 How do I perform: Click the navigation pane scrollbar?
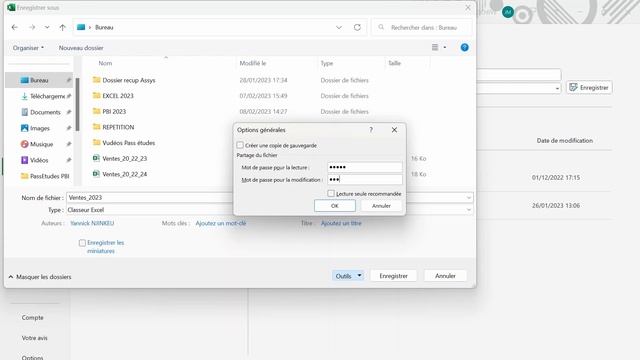click(x=77, y=104)
